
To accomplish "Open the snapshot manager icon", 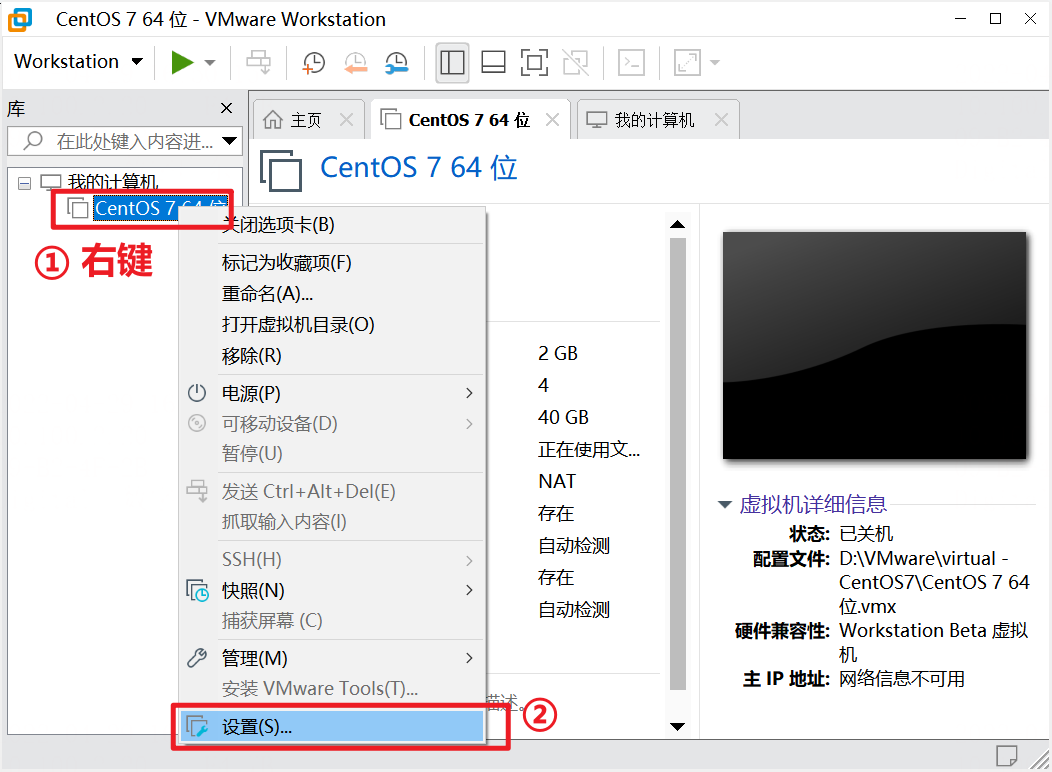I will (x=397, y=62).
